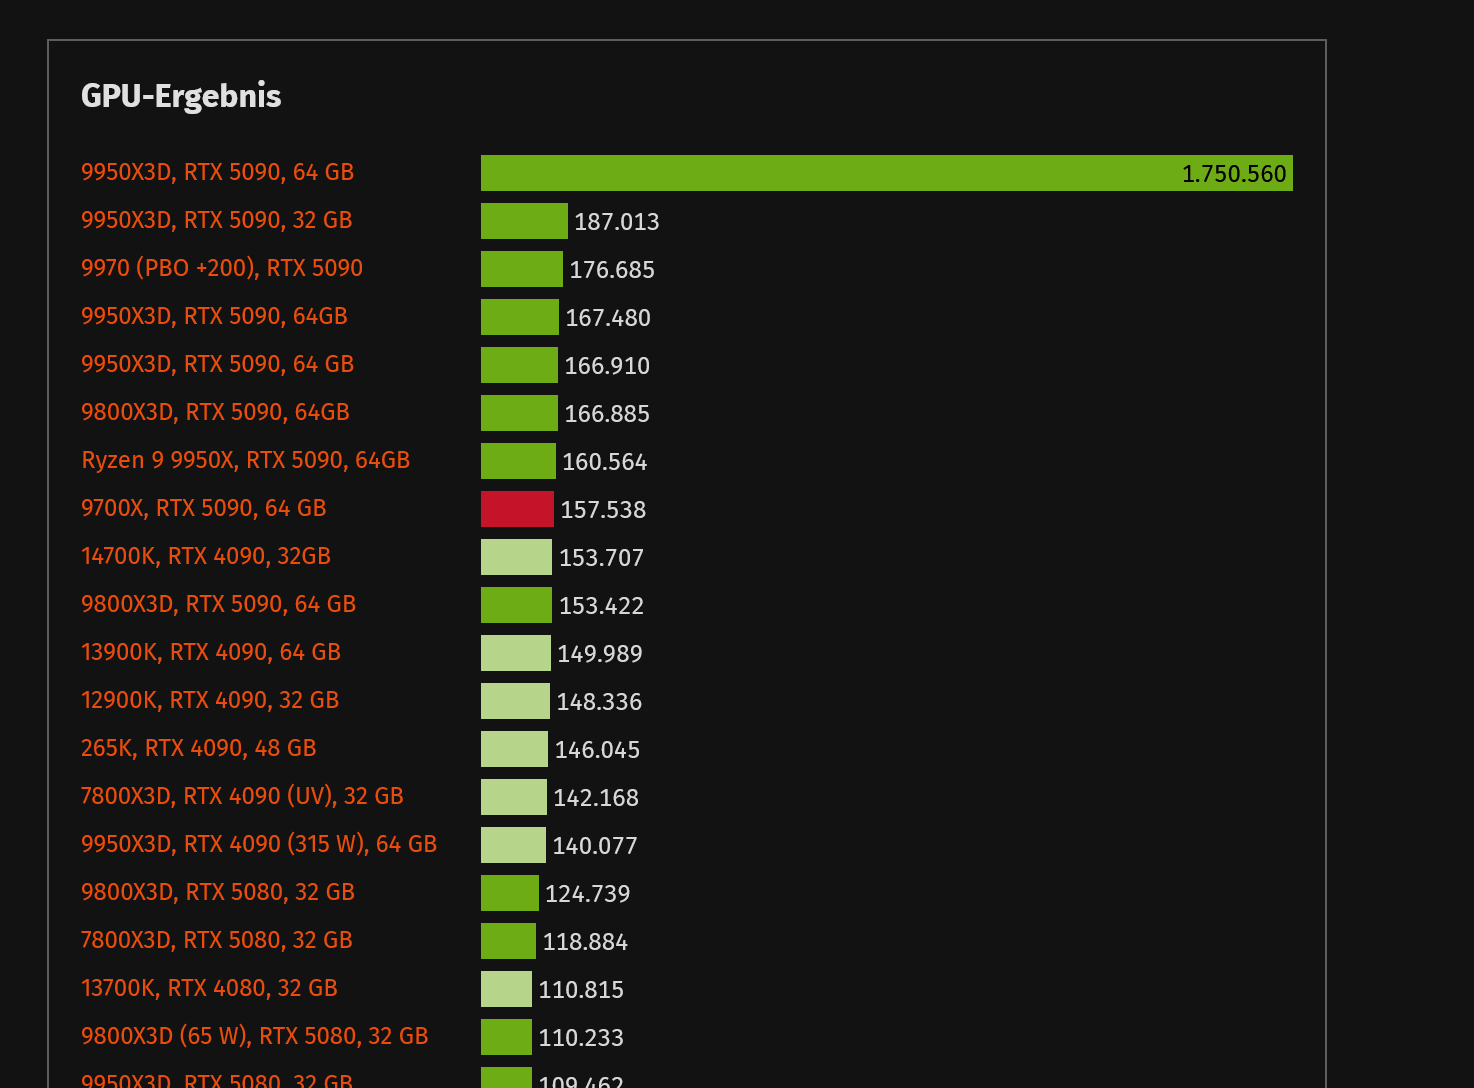The width and height of the screenshot is (1474, 1088).
Task: Click the score value 149.989
Action: coord(600,654)
